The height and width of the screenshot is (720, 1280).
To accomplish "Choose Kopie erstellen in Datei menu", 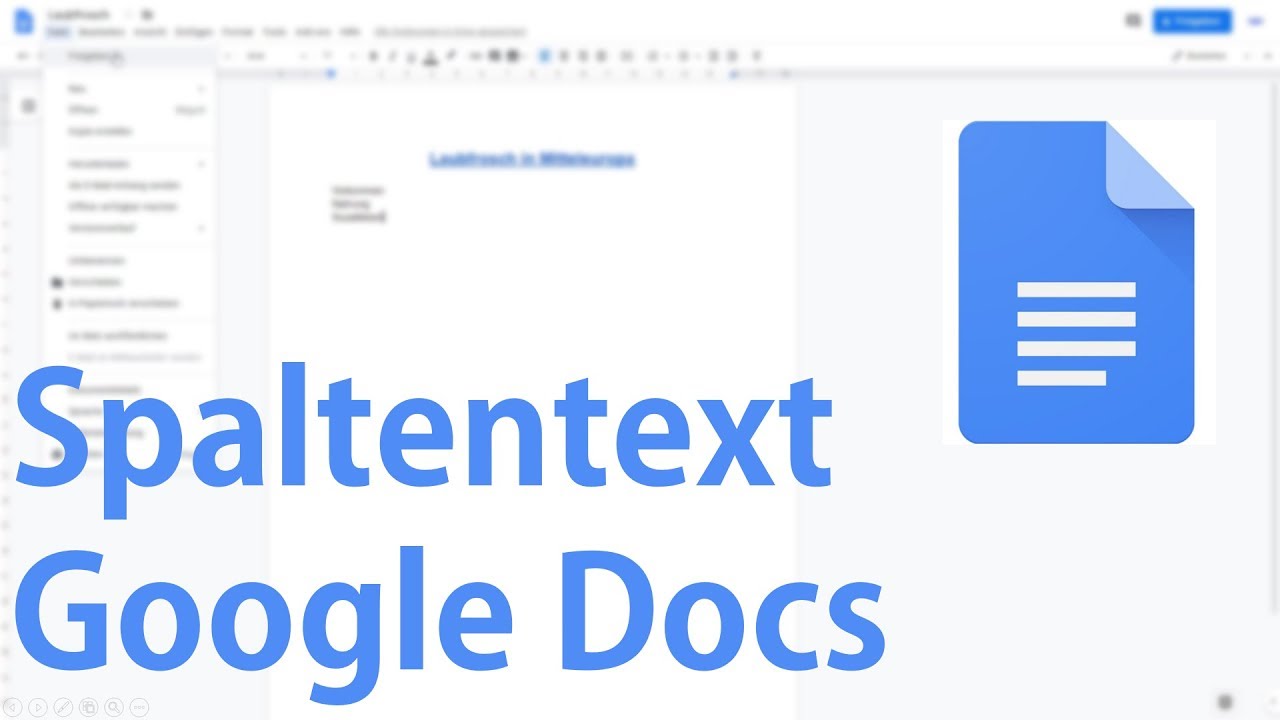I will [x=100, y=131].
